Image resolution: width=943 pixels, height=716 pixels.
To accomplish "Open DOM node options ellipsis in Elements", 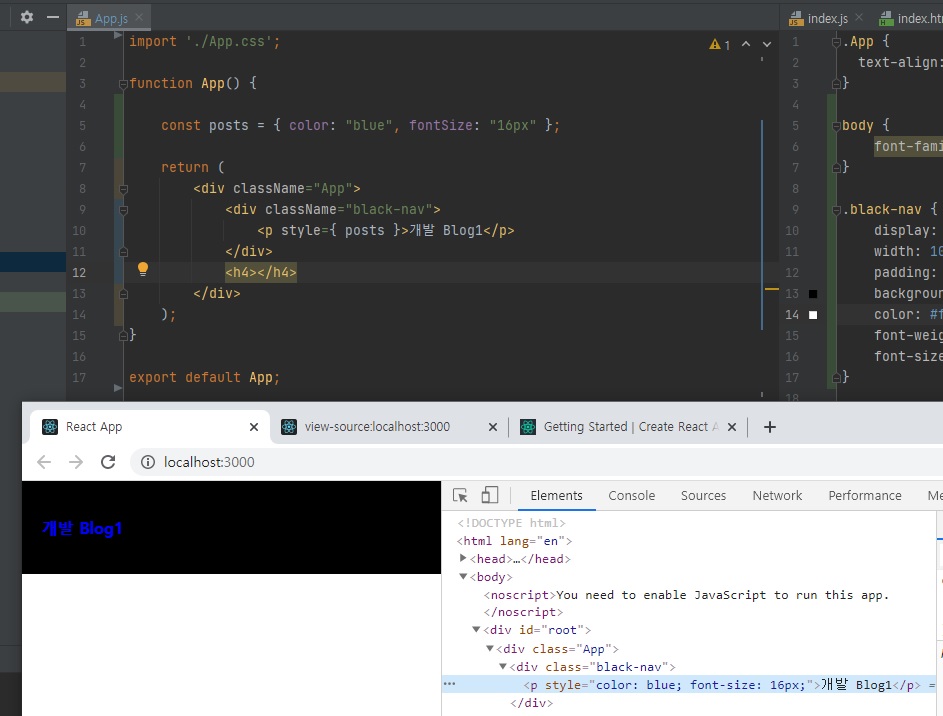I will [449, 684].
